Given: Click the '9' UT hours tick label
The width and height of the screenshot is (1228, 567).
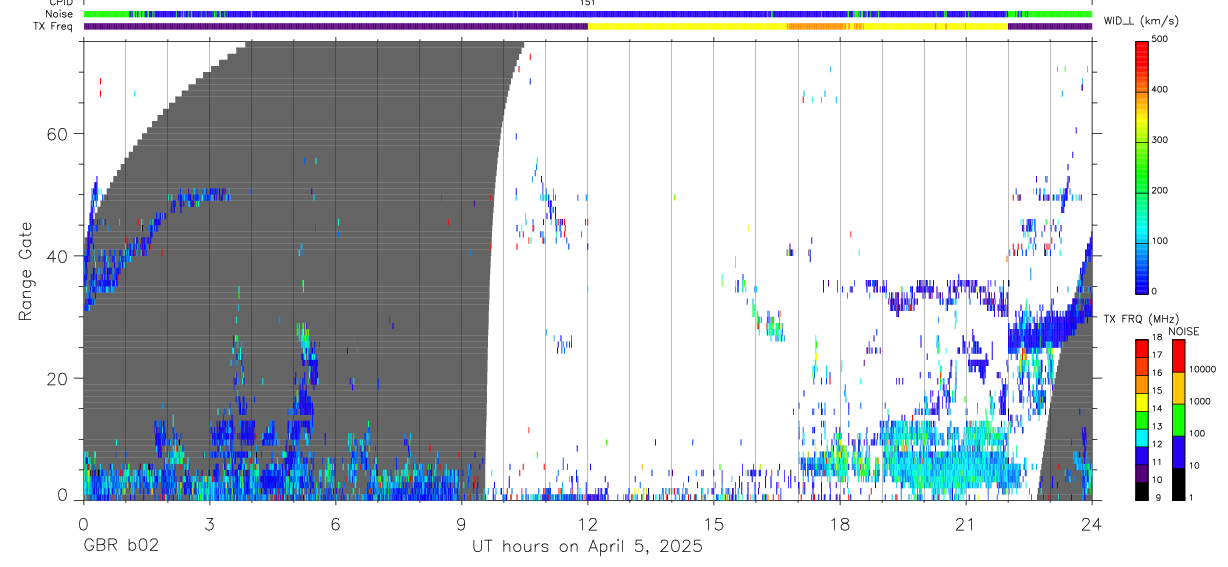Looking at the screenshot, I should 462,523.
